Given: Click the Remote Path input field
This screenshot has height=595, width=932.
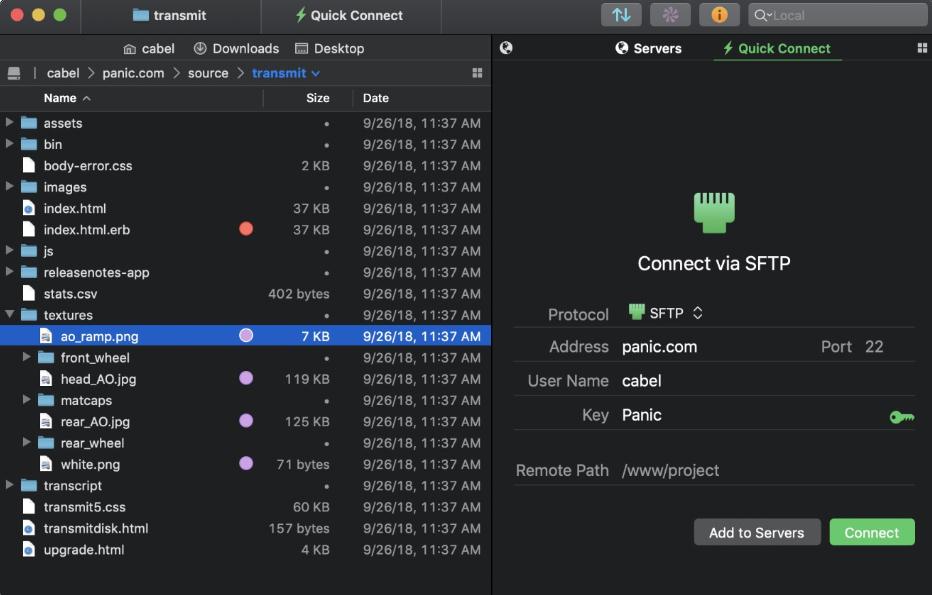Looking at the screenshot, I should pos(765,470).
